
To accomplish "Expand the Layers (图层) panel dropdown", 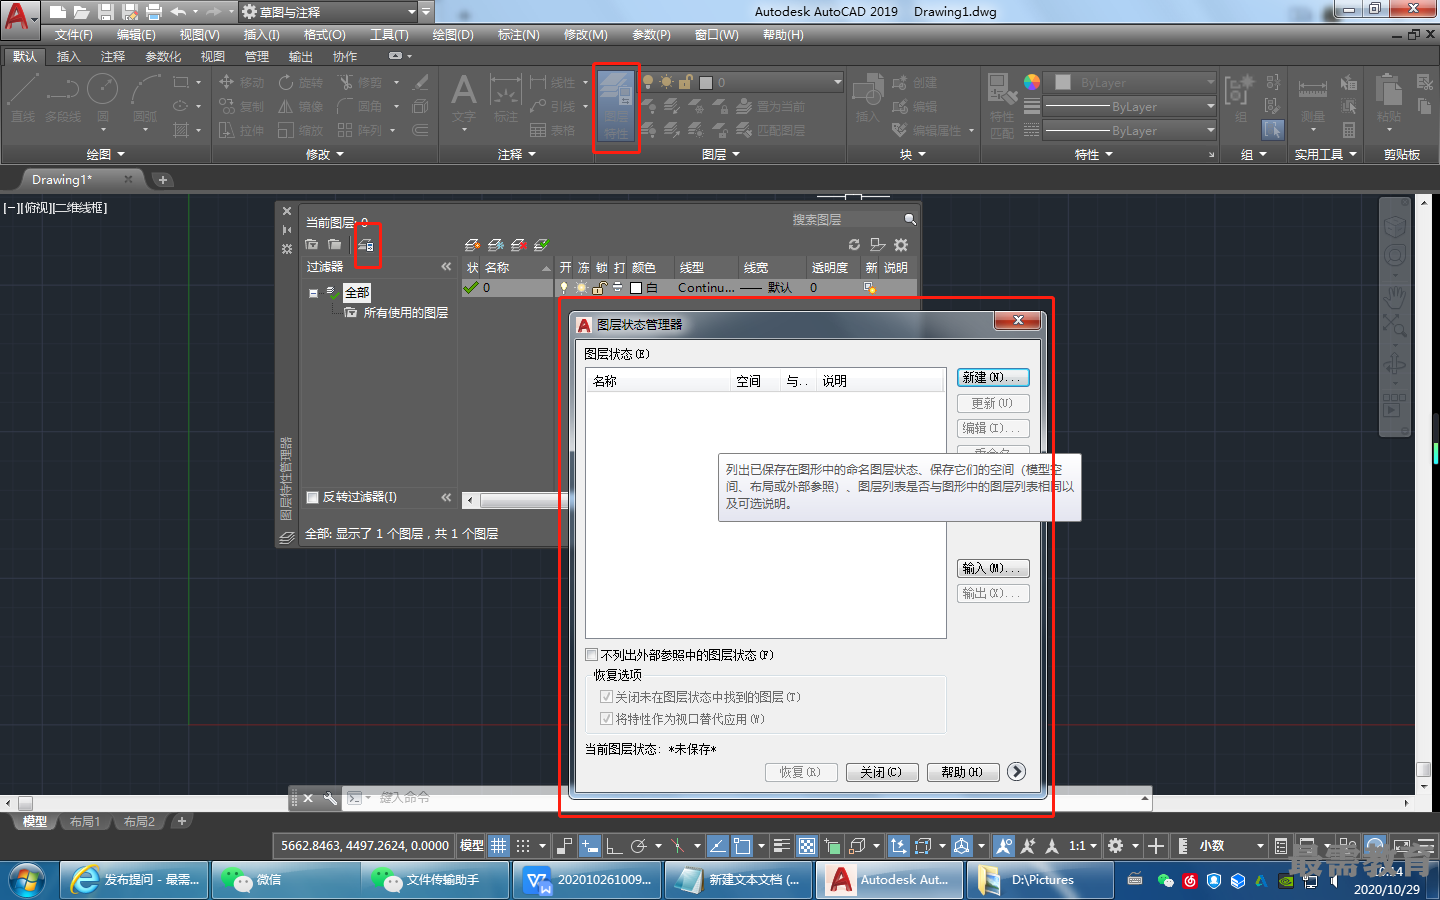I will [721, 154].
